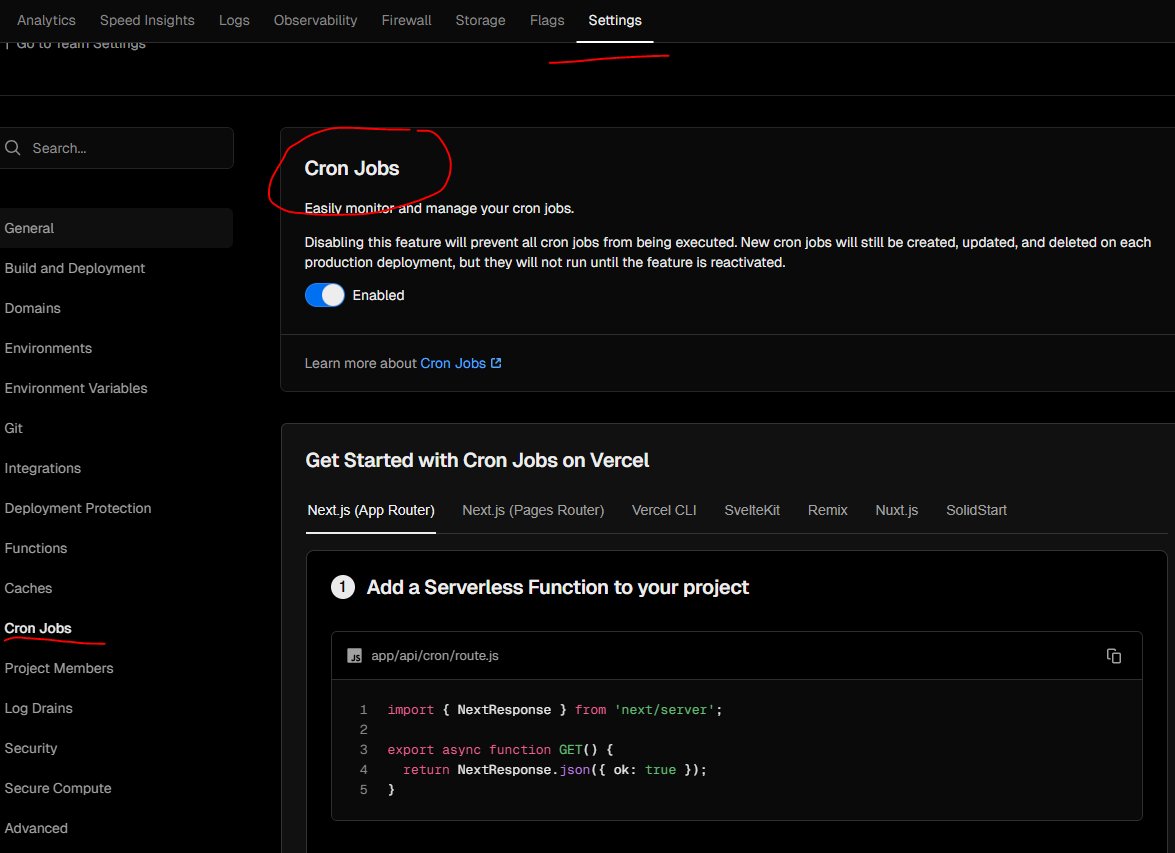Switch to the Nuxt.js tab
This screenshot has width=1175, height=853.
(896, 510)
